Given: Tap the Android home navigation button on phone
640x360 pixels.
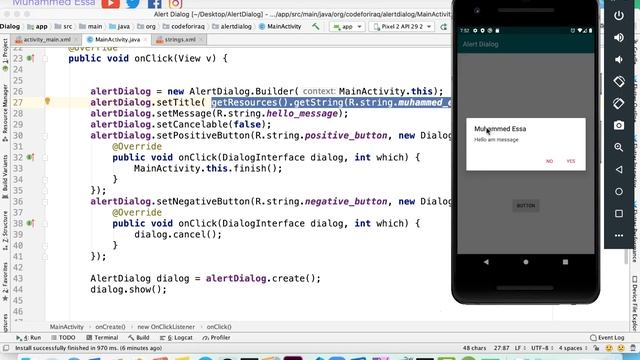Looking at the screenshot, I should pos(526,262).
